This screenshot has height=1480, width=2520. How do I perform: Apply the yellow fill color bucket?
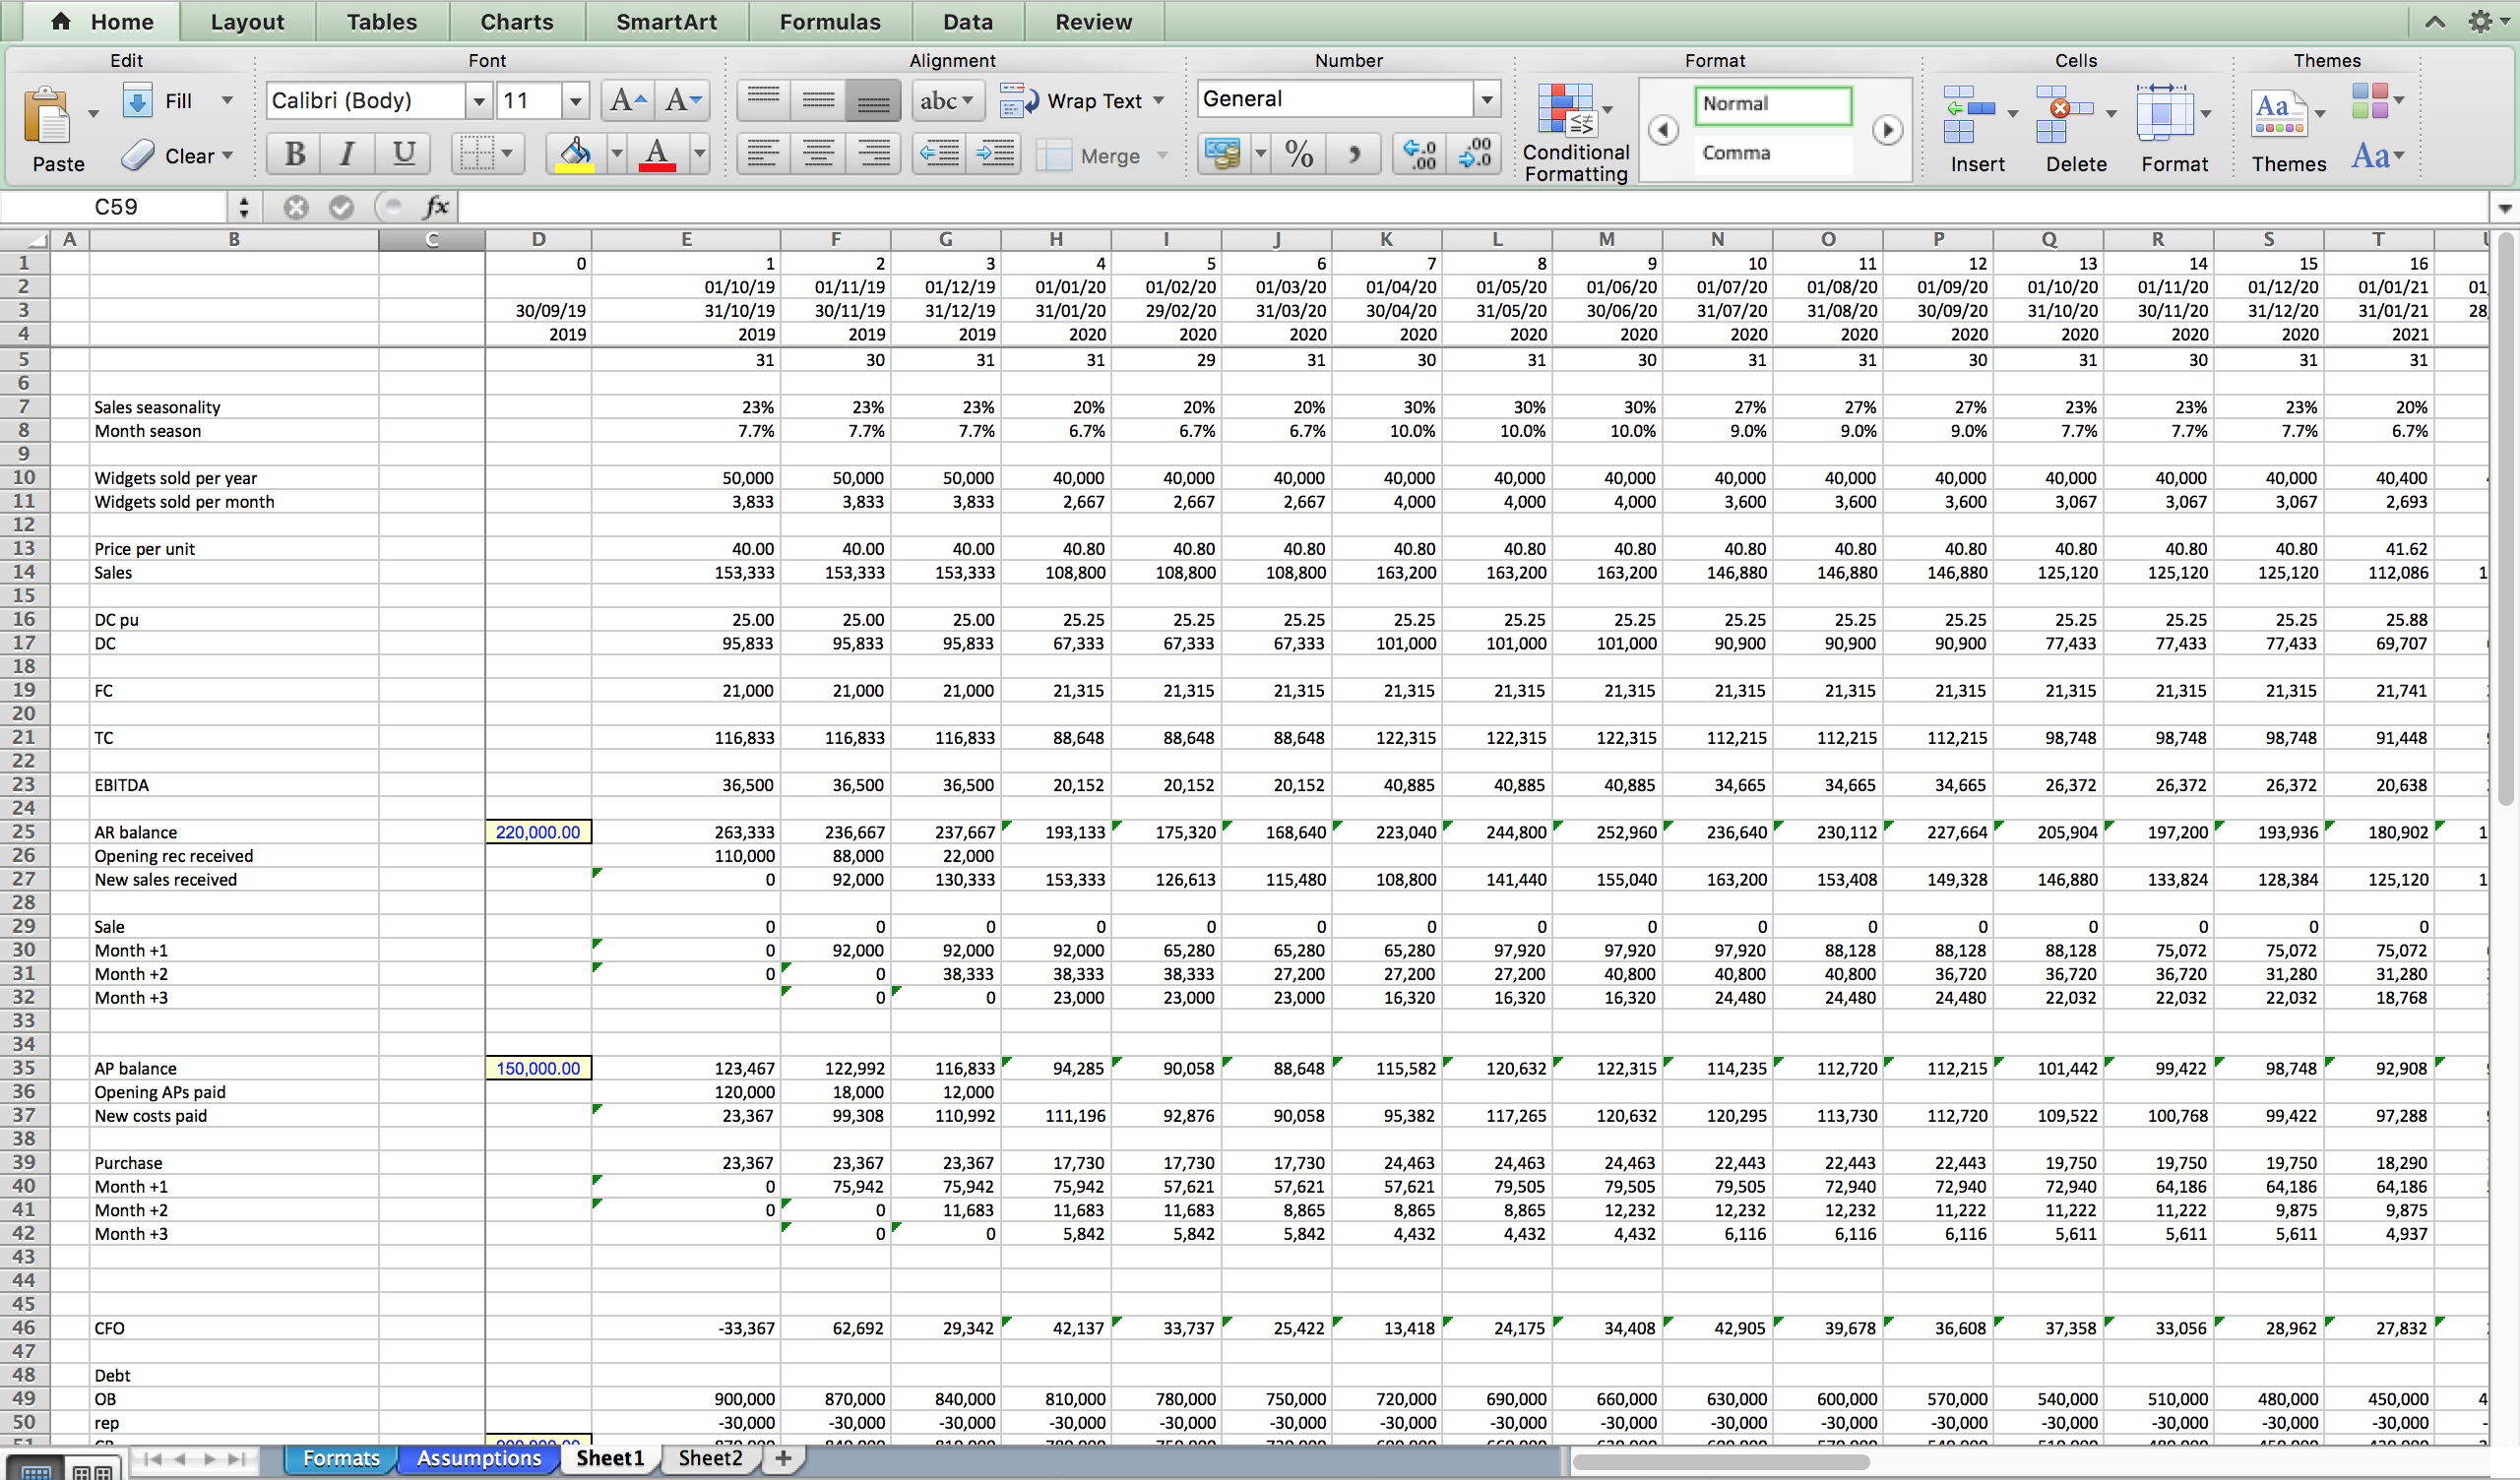coord(575,154)
